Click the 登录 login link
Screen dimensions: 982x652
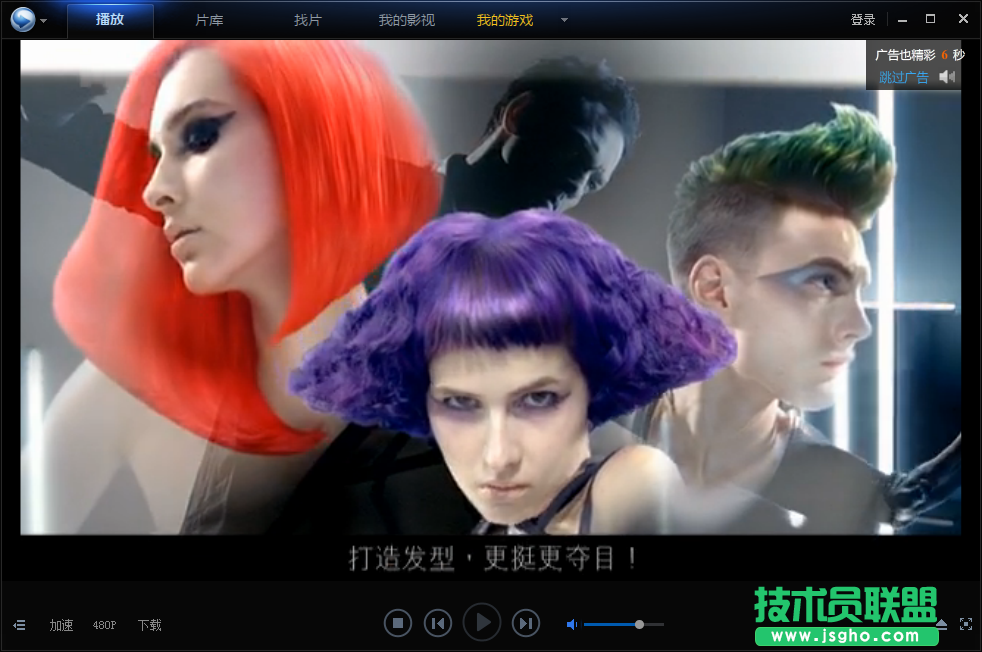862,20
